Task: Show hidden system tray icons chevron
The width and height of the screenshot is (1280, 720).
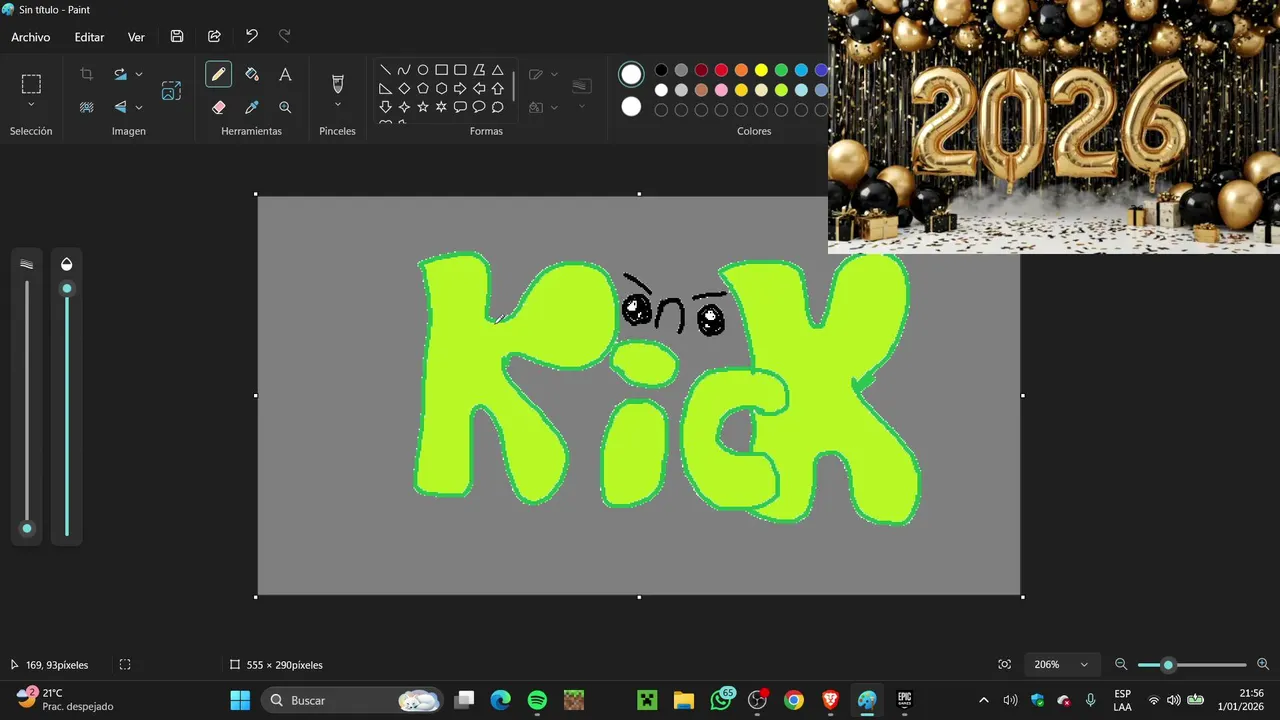Action: [983, 700]
